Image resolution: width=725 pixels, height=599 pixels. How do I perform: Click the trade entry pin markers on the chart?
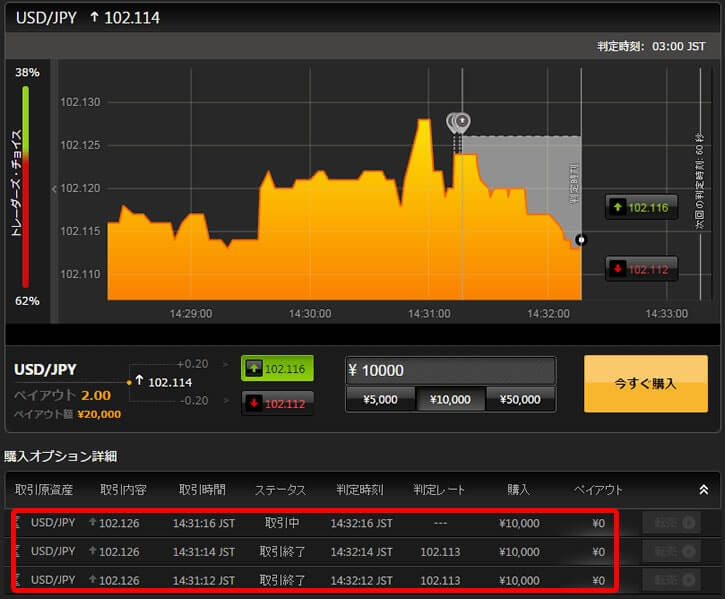click(x=458, y=123)
